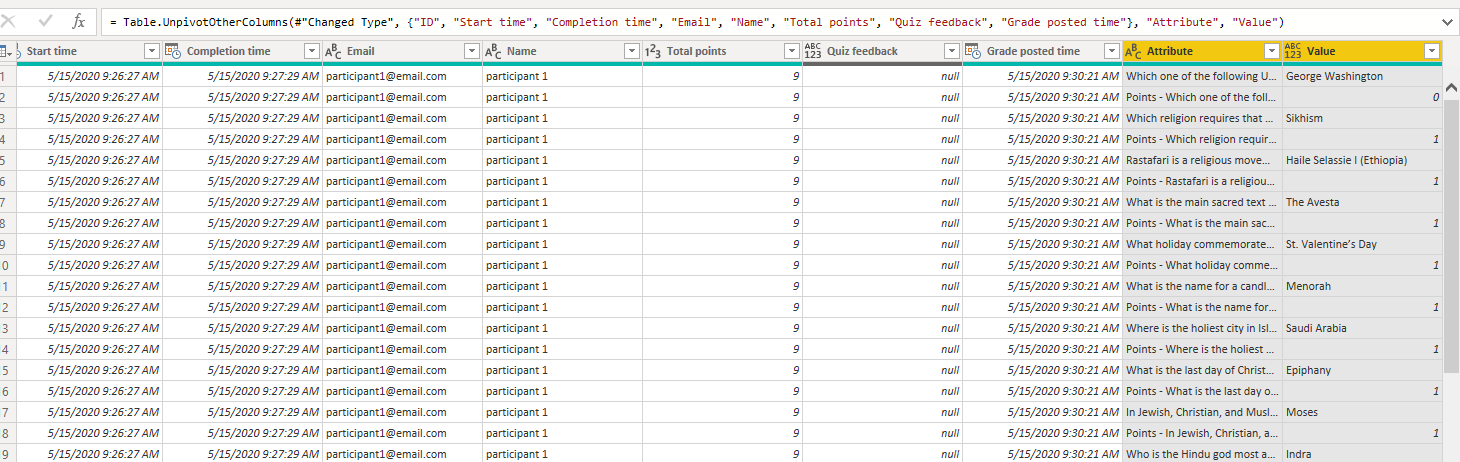The width and height of the screenshot is (1460, 462).
Task: Select the Menorah value cell
Action: tap(1362, 286)
